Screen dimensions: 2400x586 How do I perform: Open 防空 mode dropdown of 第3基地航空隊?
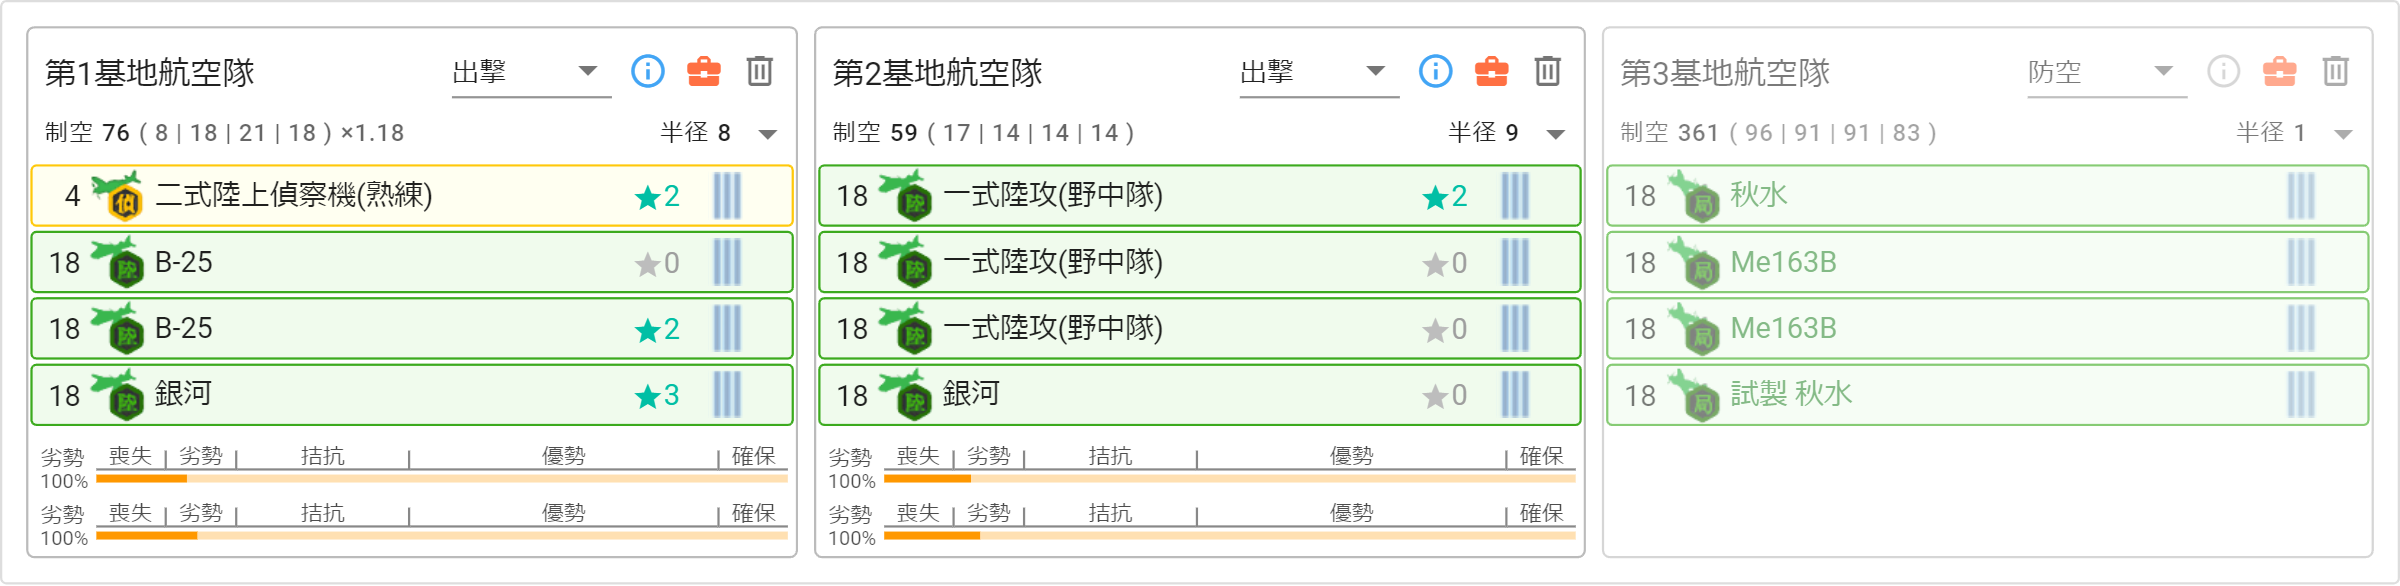pyautogui.click(x=2107, y=72)
